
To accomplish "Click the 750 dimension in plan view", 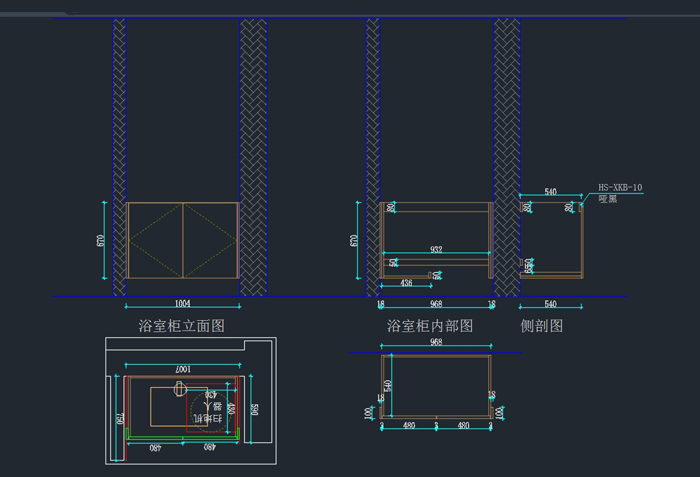I will 119,418.
